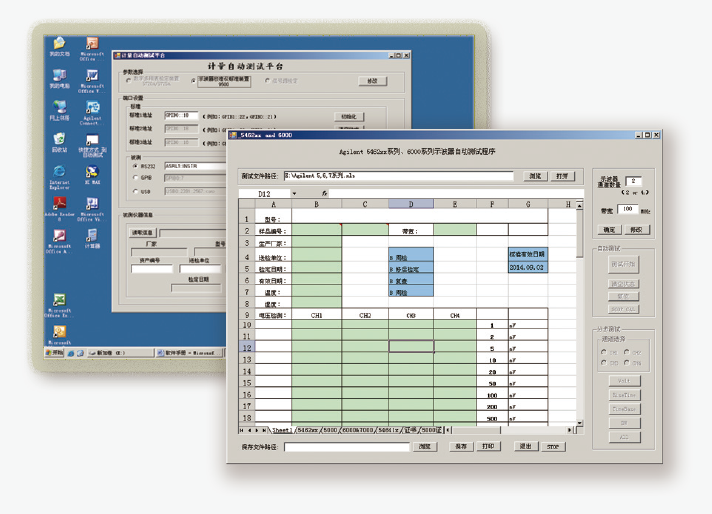Click the 保存文件路径 input field

pyautogui.click(x=346, y=447)
